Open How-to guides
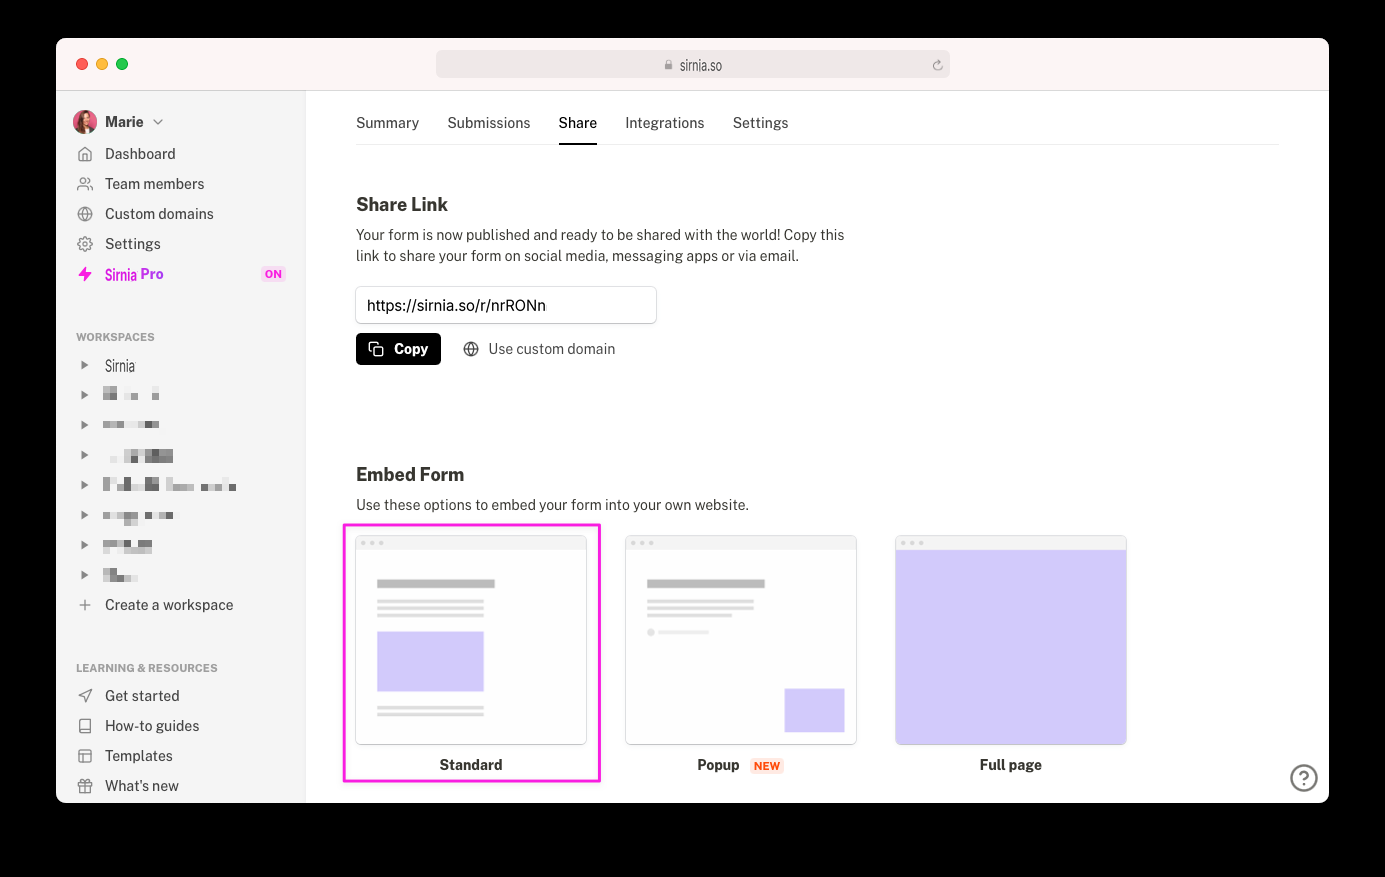This screenshot has width=1385, height=877. [x=152, y=726]
